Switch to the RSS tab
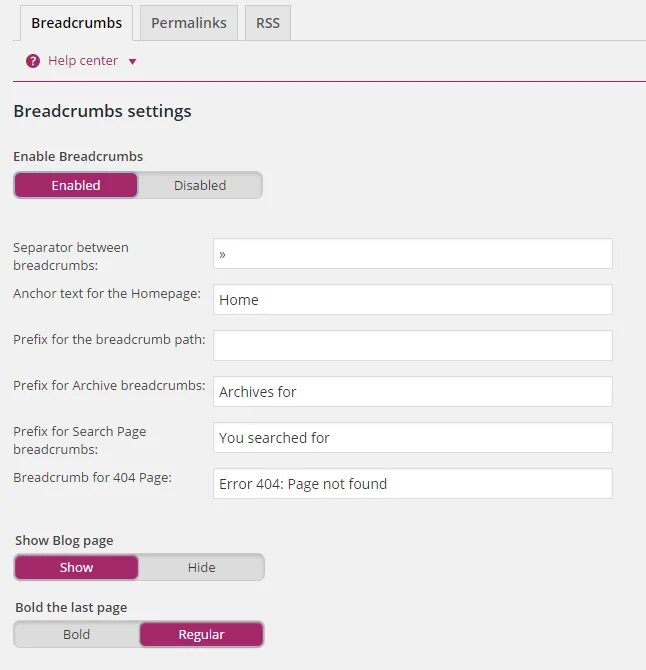The height and width of the screenshot is (670, 646). coord(267,23)
